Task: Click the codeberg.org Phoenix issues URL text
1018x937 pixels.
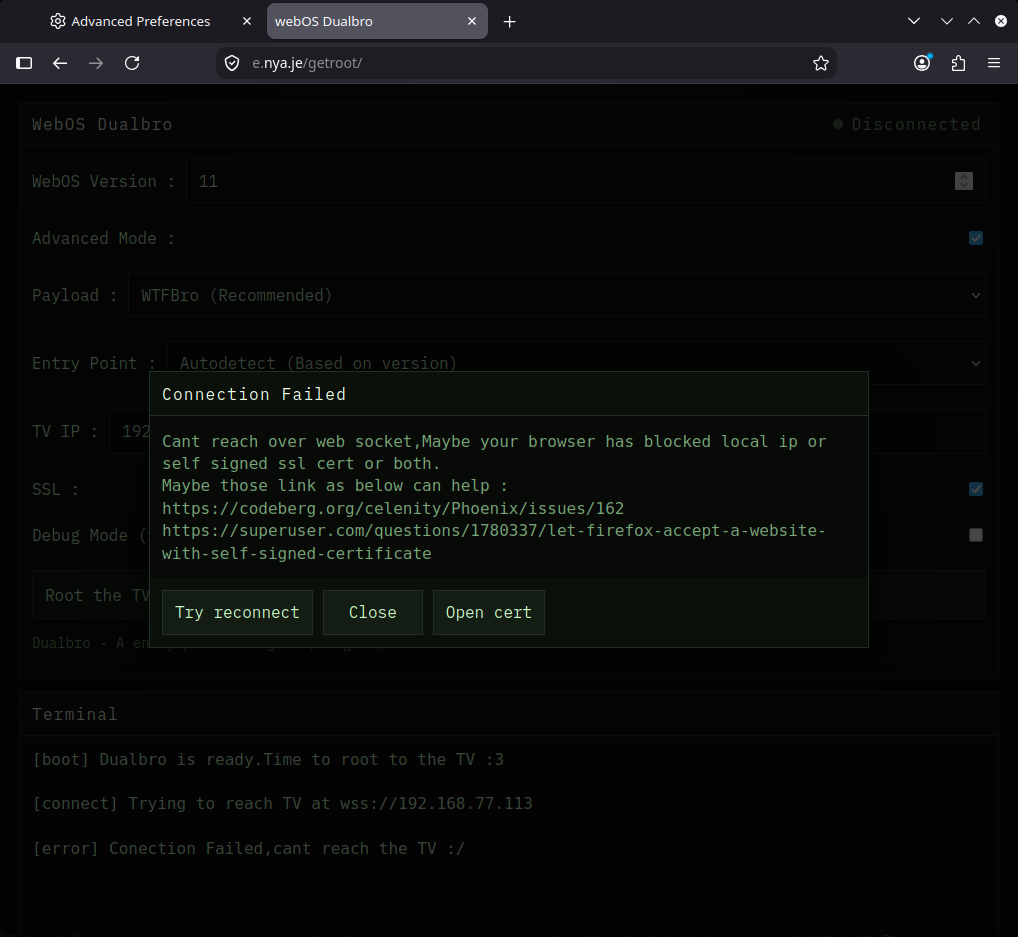Action: (x=393, y=508)
